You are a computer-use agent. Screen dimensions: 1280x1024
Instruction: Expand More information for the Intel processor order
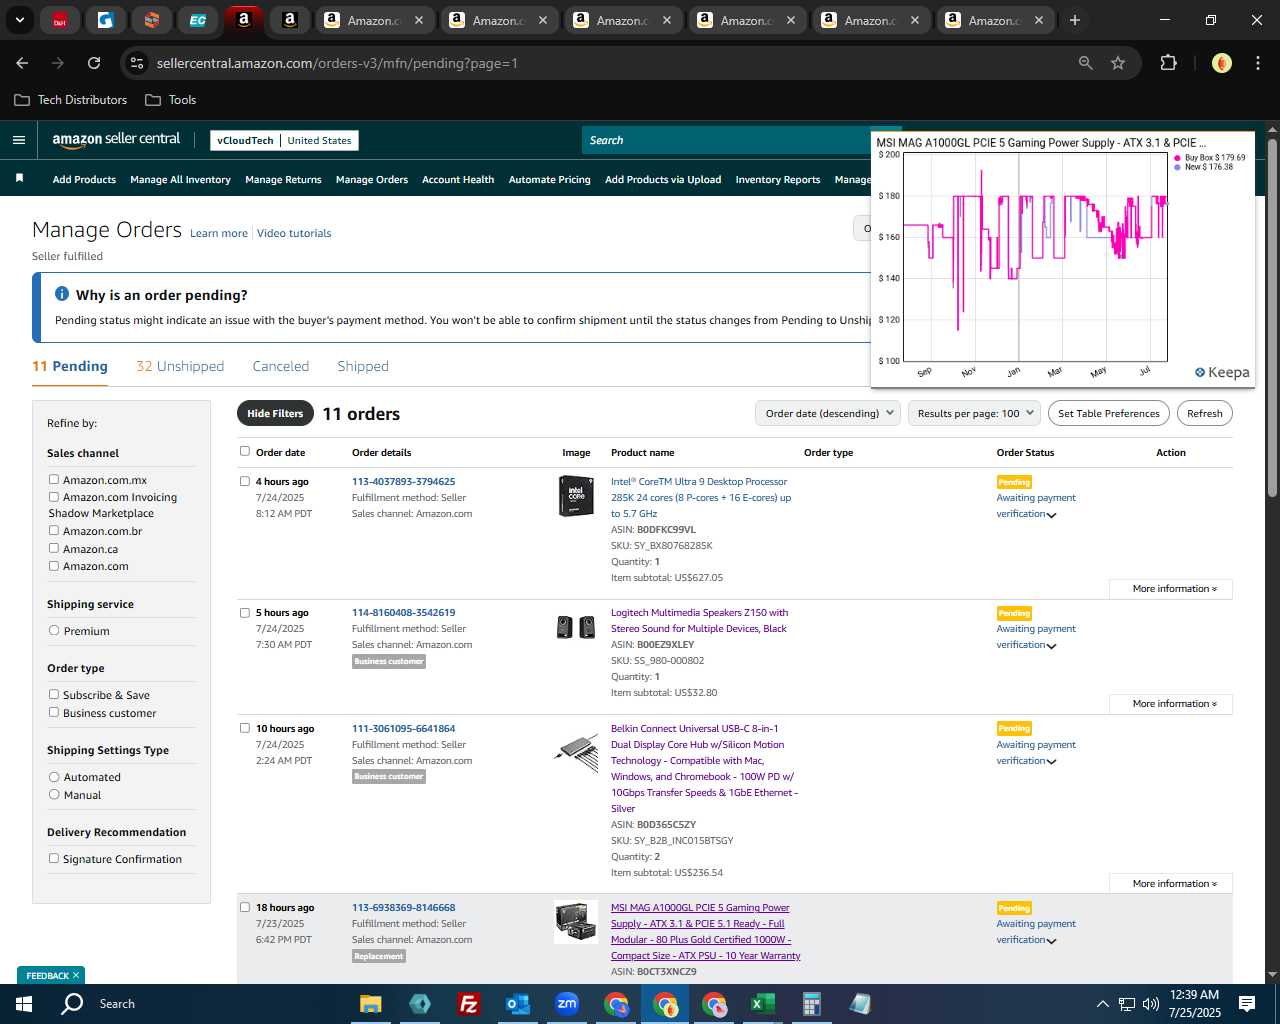coord(1171,589)
